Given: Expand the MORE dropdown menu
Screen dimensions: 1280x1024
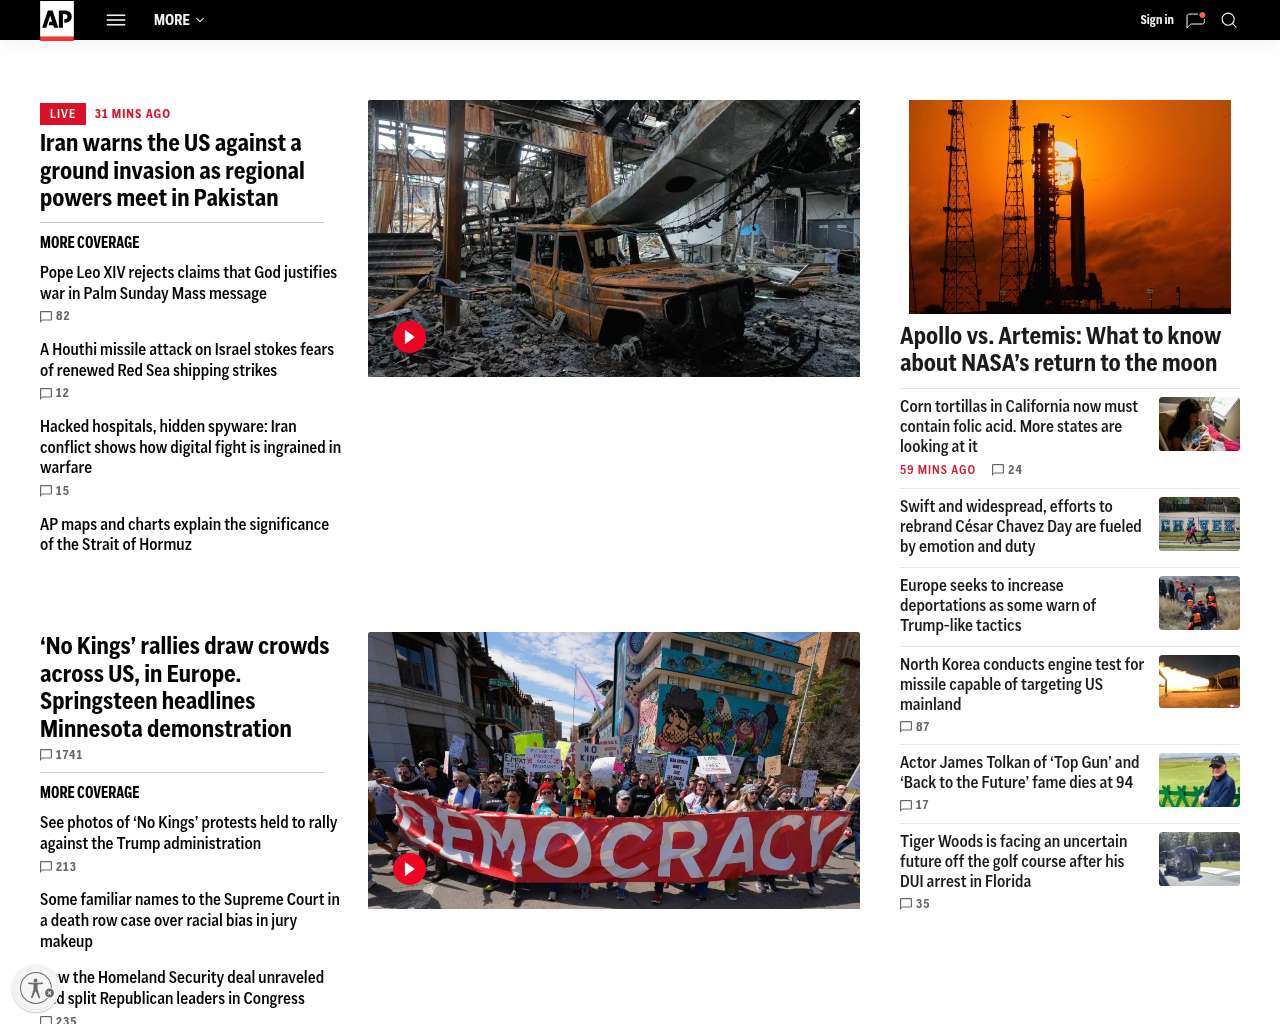Looking at the screenshot, I should (179, 20).
